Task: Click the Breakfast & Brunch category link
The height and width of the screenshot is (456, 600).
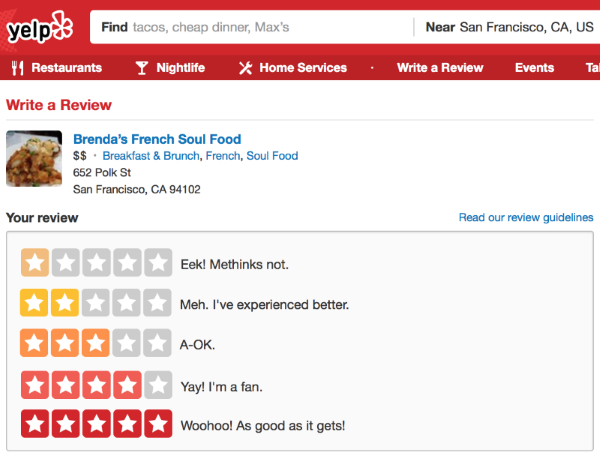Action: (x=150, y=156)
